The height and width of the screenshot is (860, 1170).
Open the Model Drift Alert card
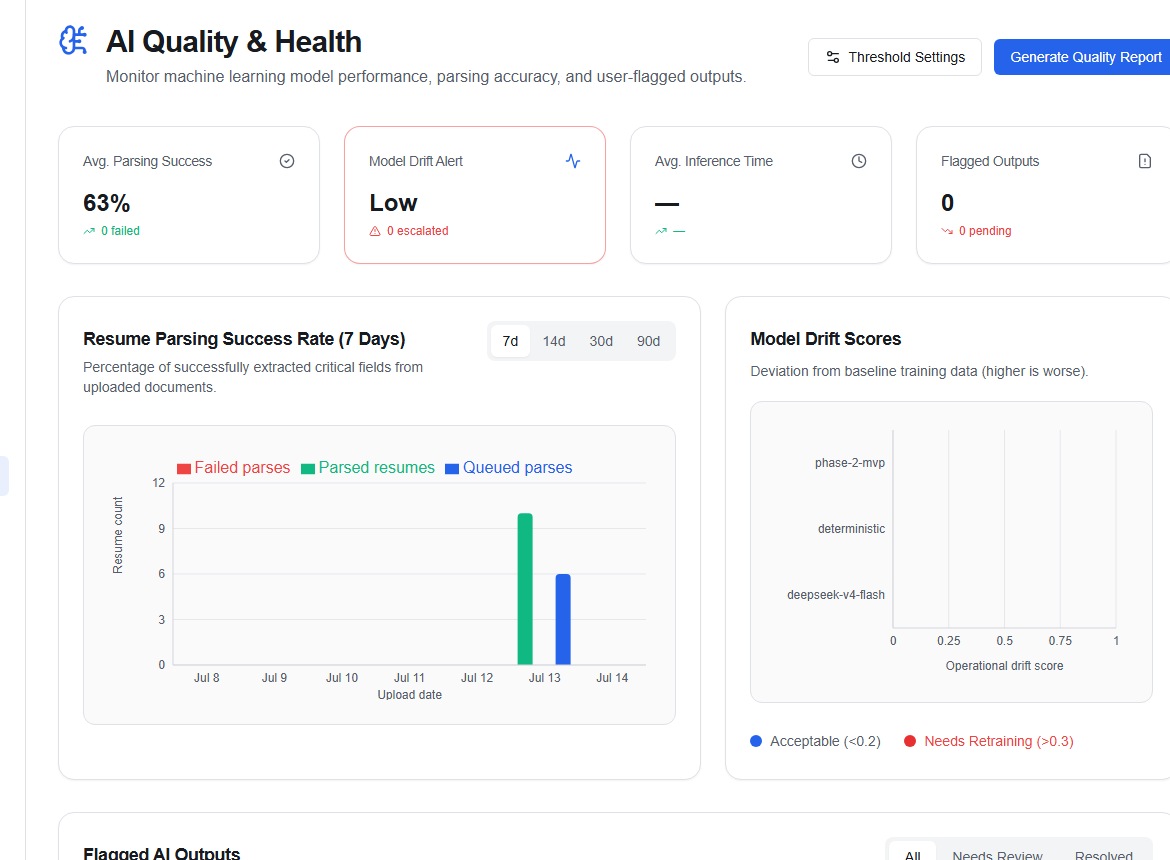[x=475, y=195]
